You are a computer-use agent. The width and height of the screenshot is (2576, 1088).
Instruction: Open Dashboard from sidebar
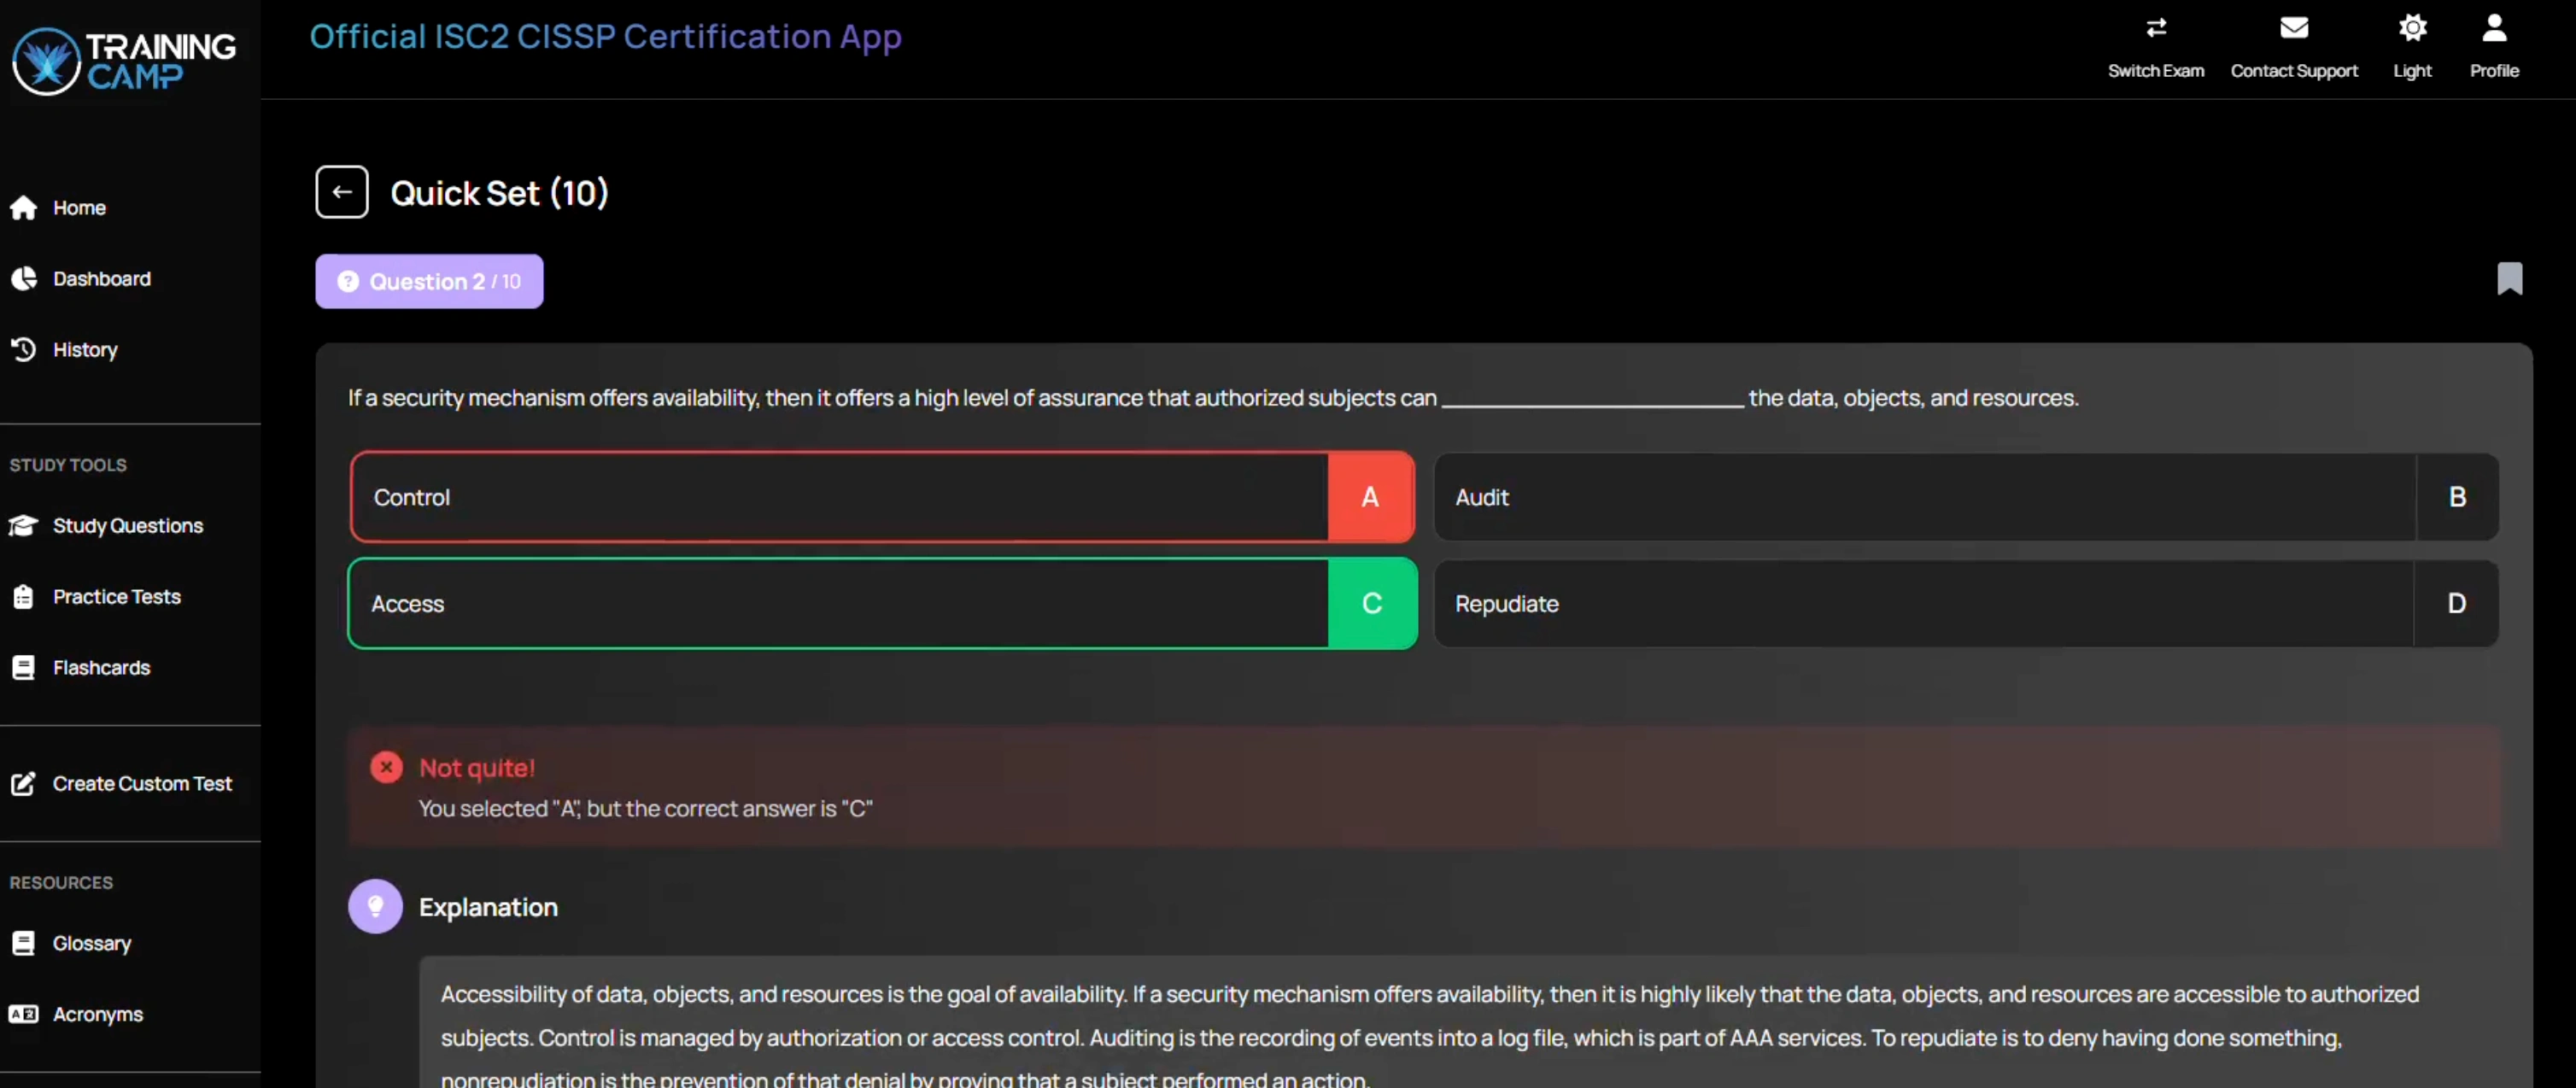click(x=101, y=279)
